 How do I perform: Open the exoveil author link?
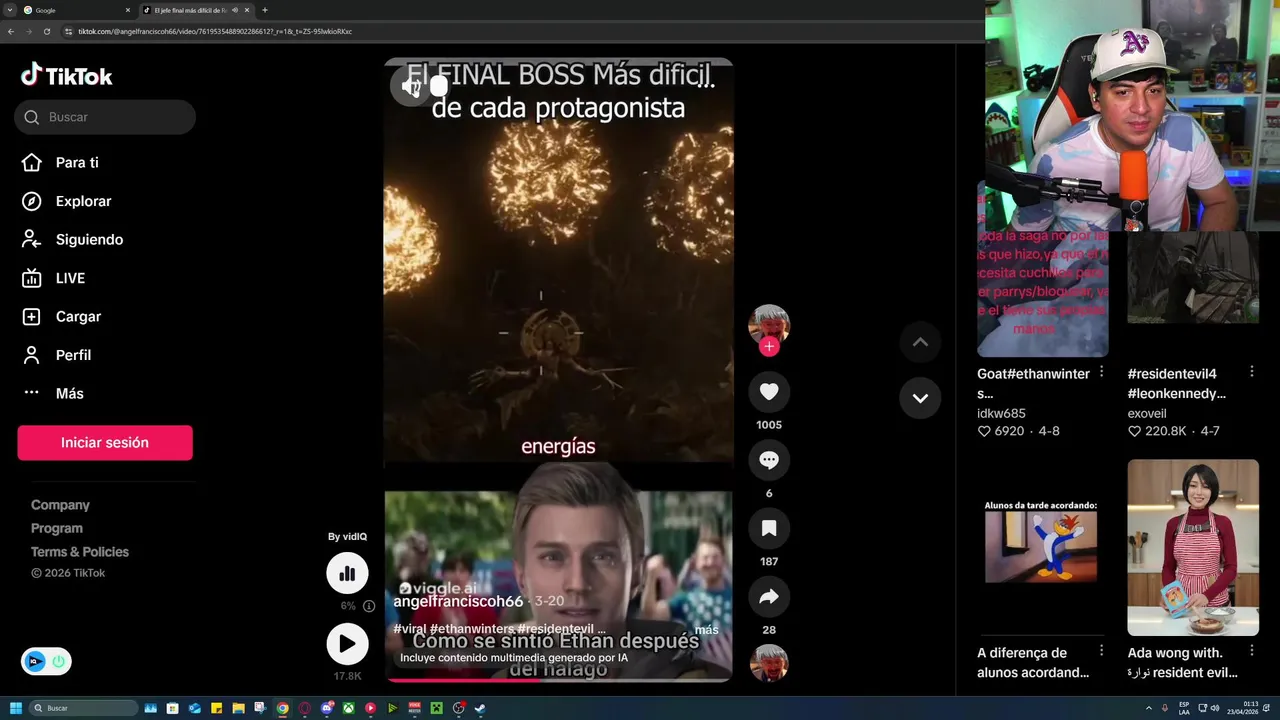1147,413
